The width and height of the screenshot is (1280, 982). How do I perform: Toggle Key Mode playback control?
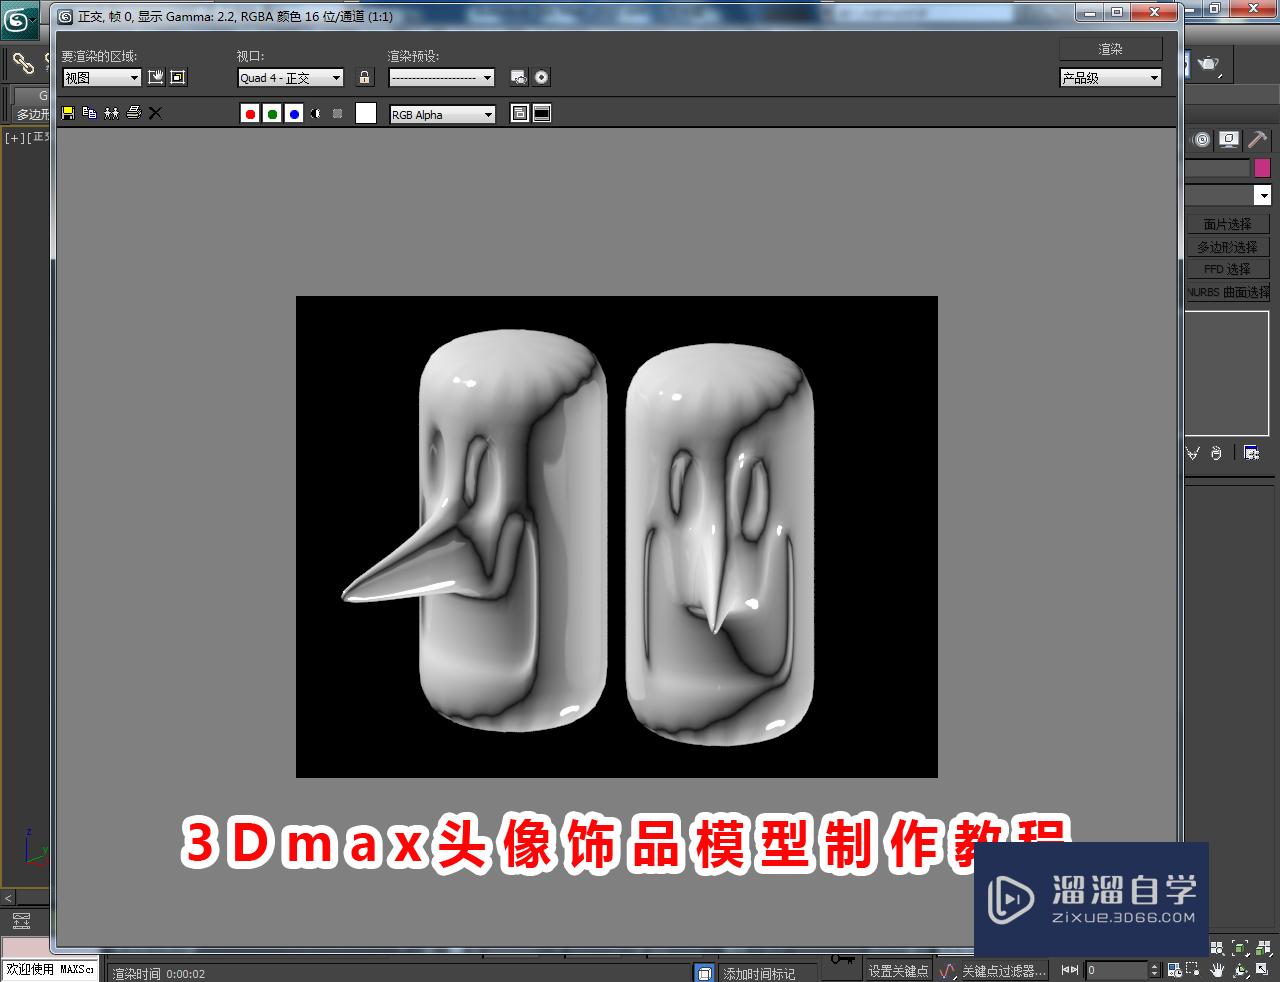pyautogui.click(x=1069, y=970)
